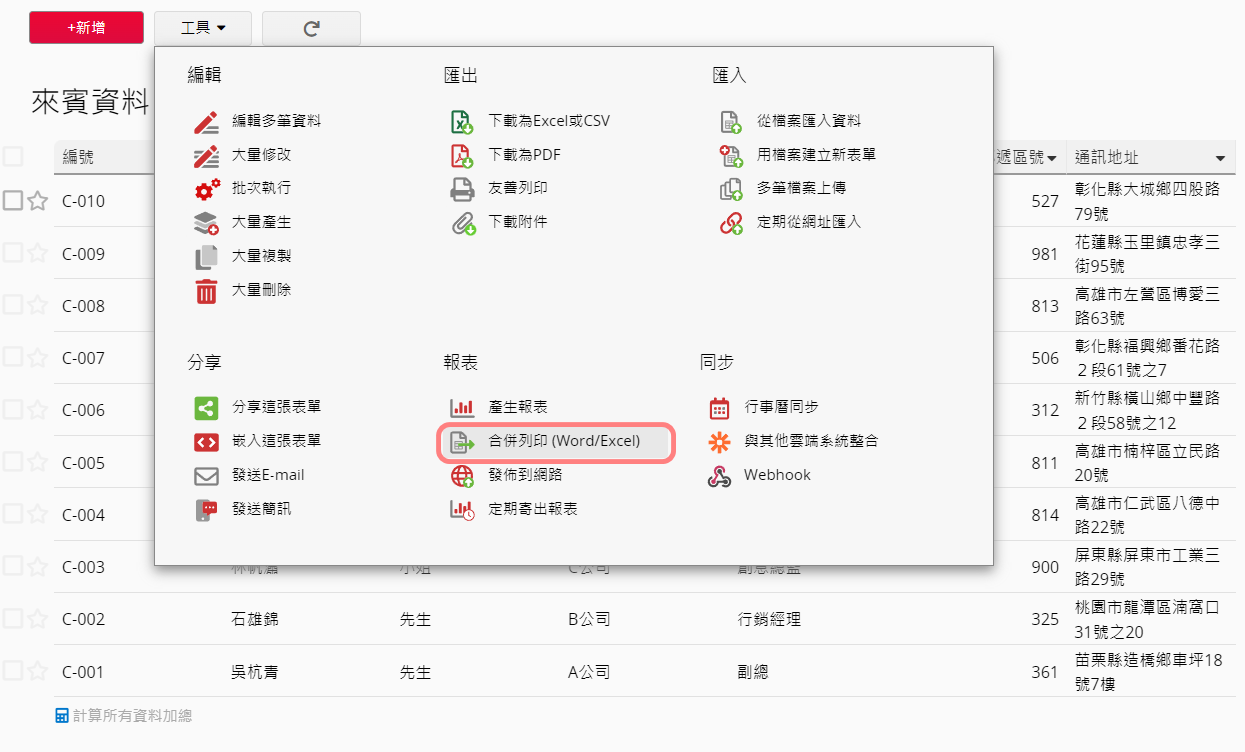Screen dimensions: 1245x752
Task: Click the batch execute gears icon
Action: point(206,189)
